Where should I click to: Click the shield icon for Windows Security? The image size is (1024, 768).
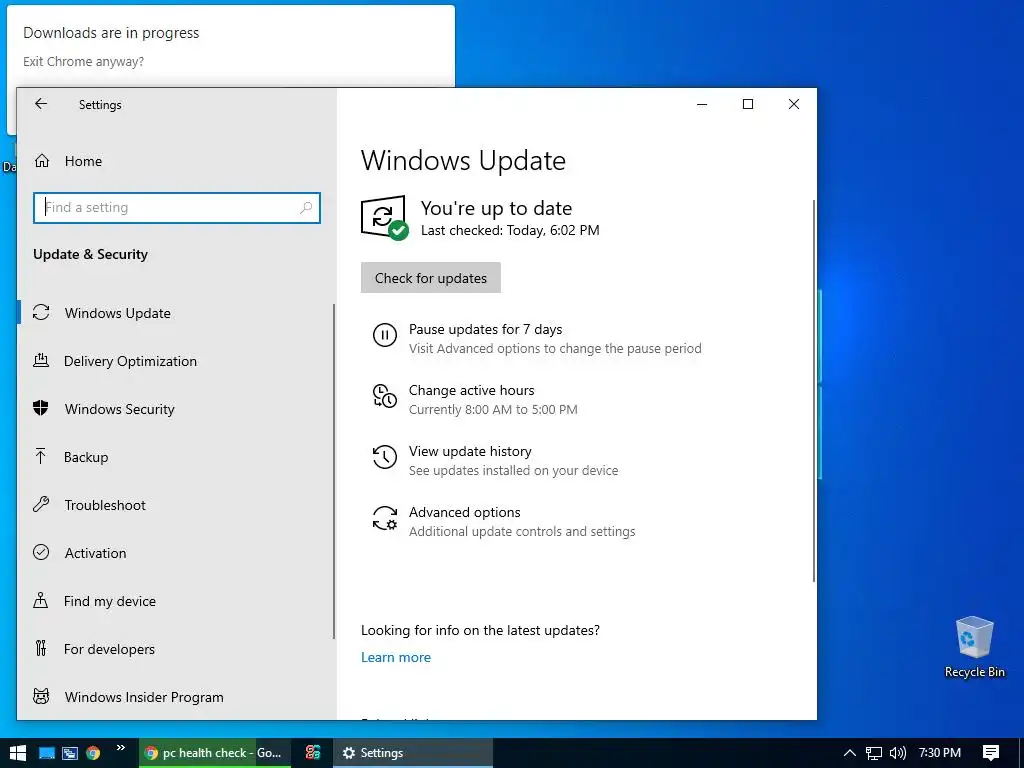pos(40,408)
